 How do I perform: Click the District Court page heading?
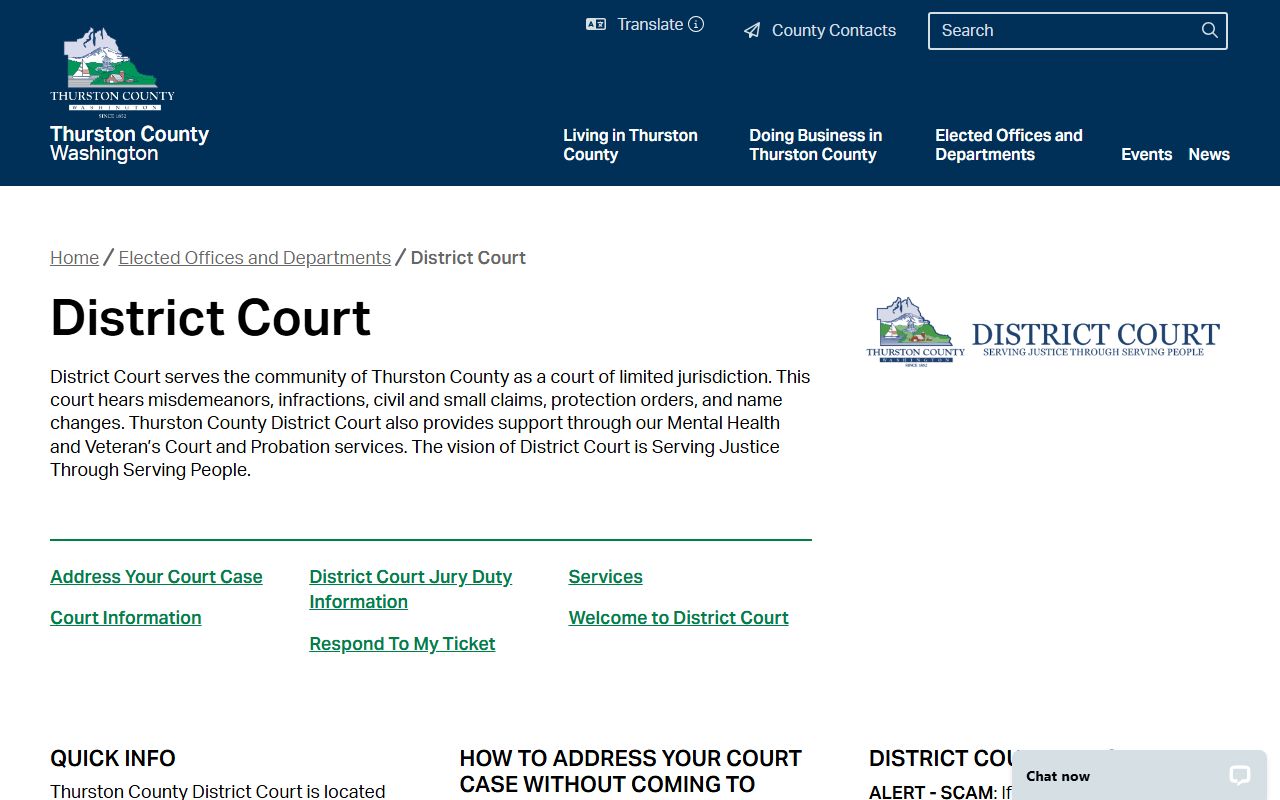point(210,317)
